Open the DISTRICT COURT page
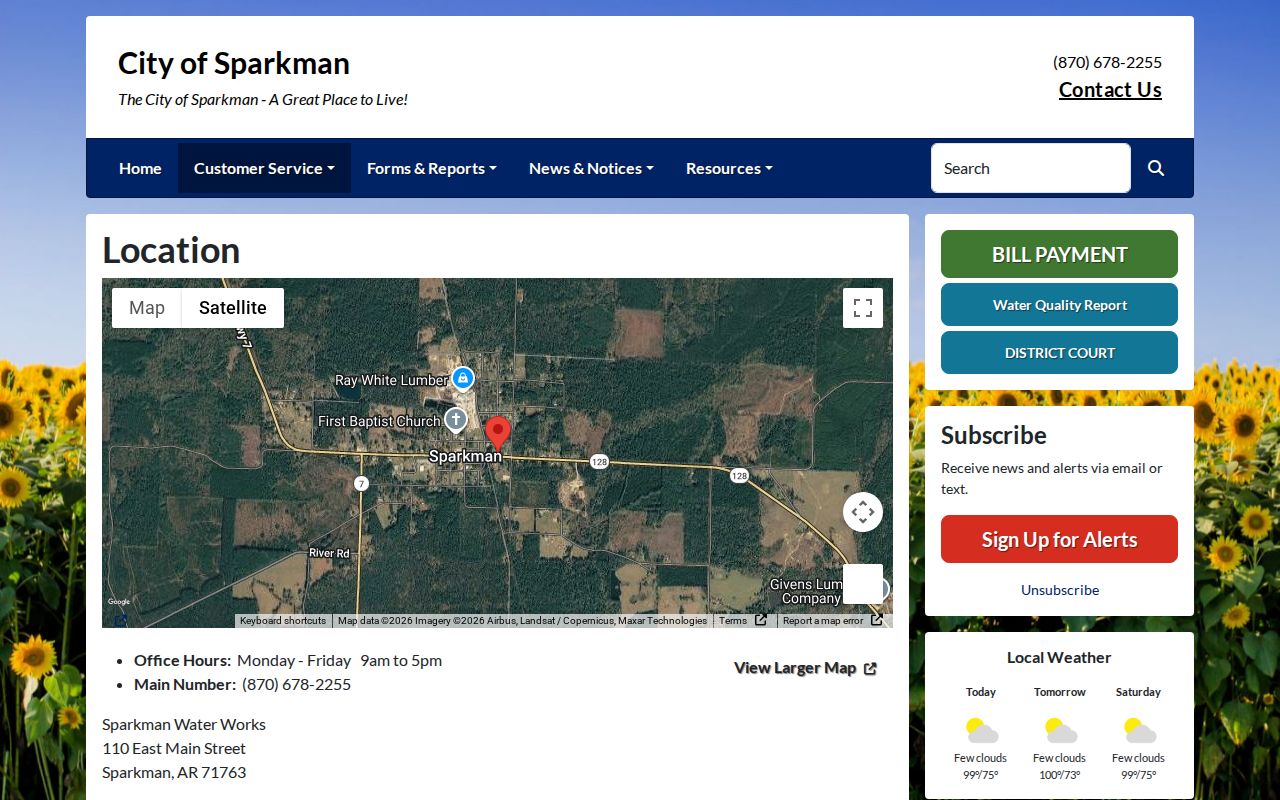The width and height of the screenshot is (1280, 800). [x=1059, y=353]
